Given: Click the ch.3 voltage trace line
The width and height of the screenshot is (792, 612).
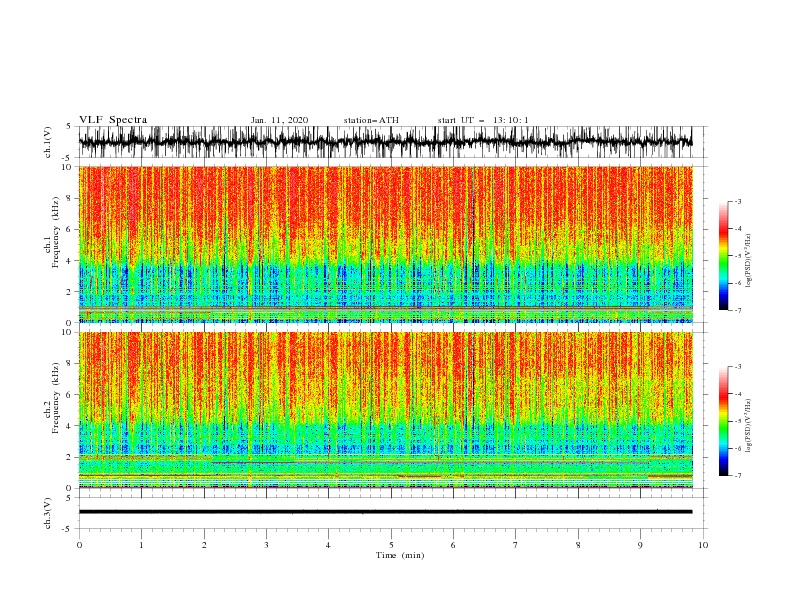Looking at the screenshot, I should pyautogui.click(x=385, y=512).
